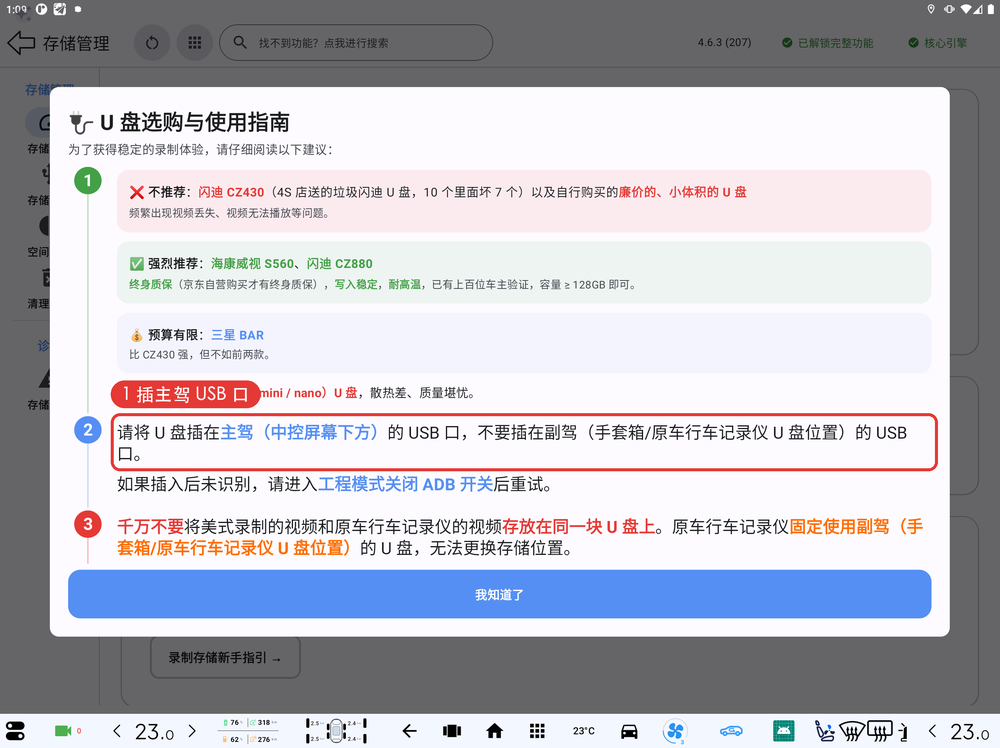Tap the system back arrow in dock
1000x748 pixels.
pyautogui.click(x=409, y=731)
